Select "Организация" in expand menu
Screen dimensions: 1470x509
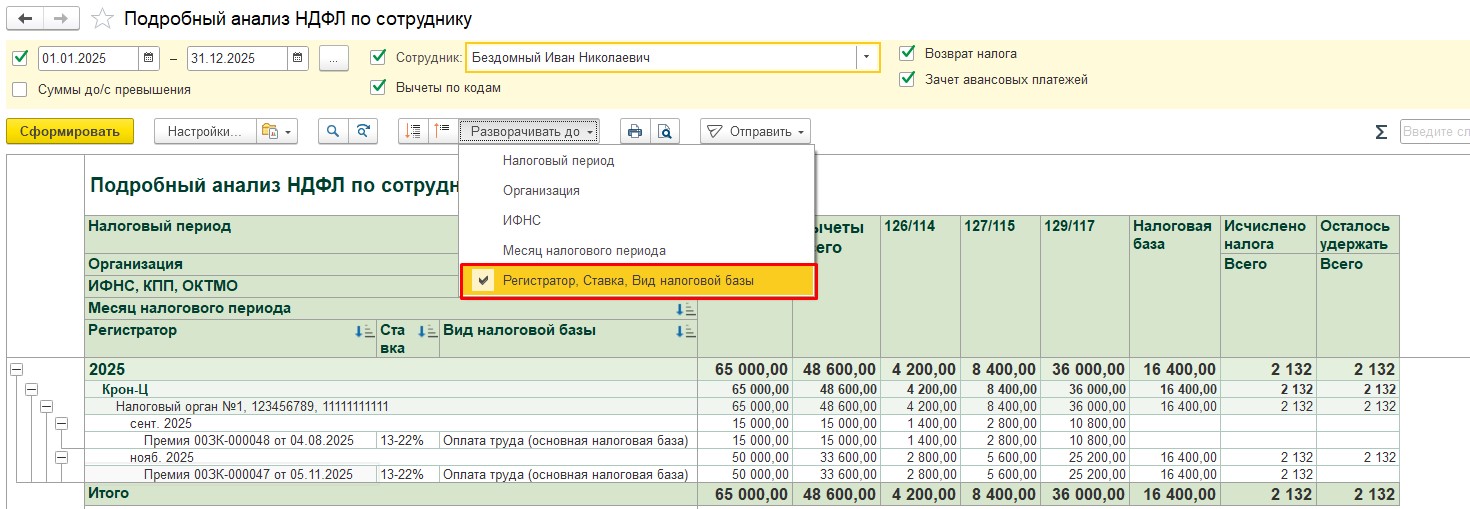pos(541,190)
